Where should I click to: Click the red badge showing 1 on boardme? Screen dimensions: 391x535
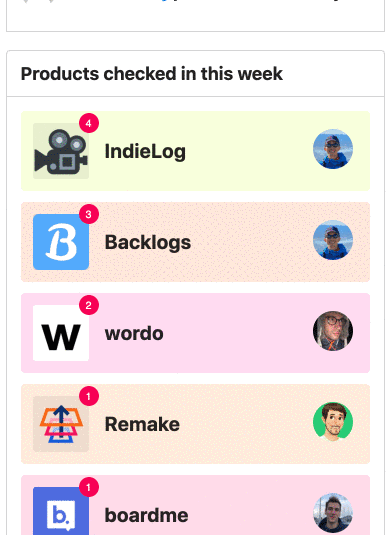pos(89,487)
